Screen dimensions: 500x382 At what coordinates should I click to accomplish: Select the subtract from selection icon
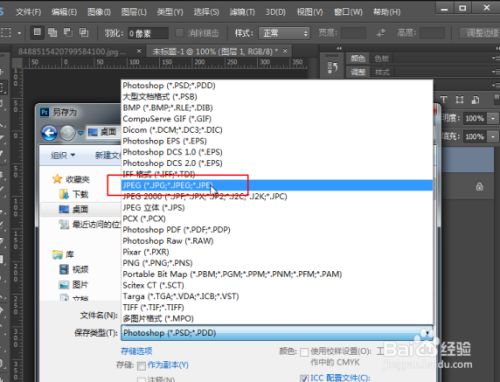68,32
